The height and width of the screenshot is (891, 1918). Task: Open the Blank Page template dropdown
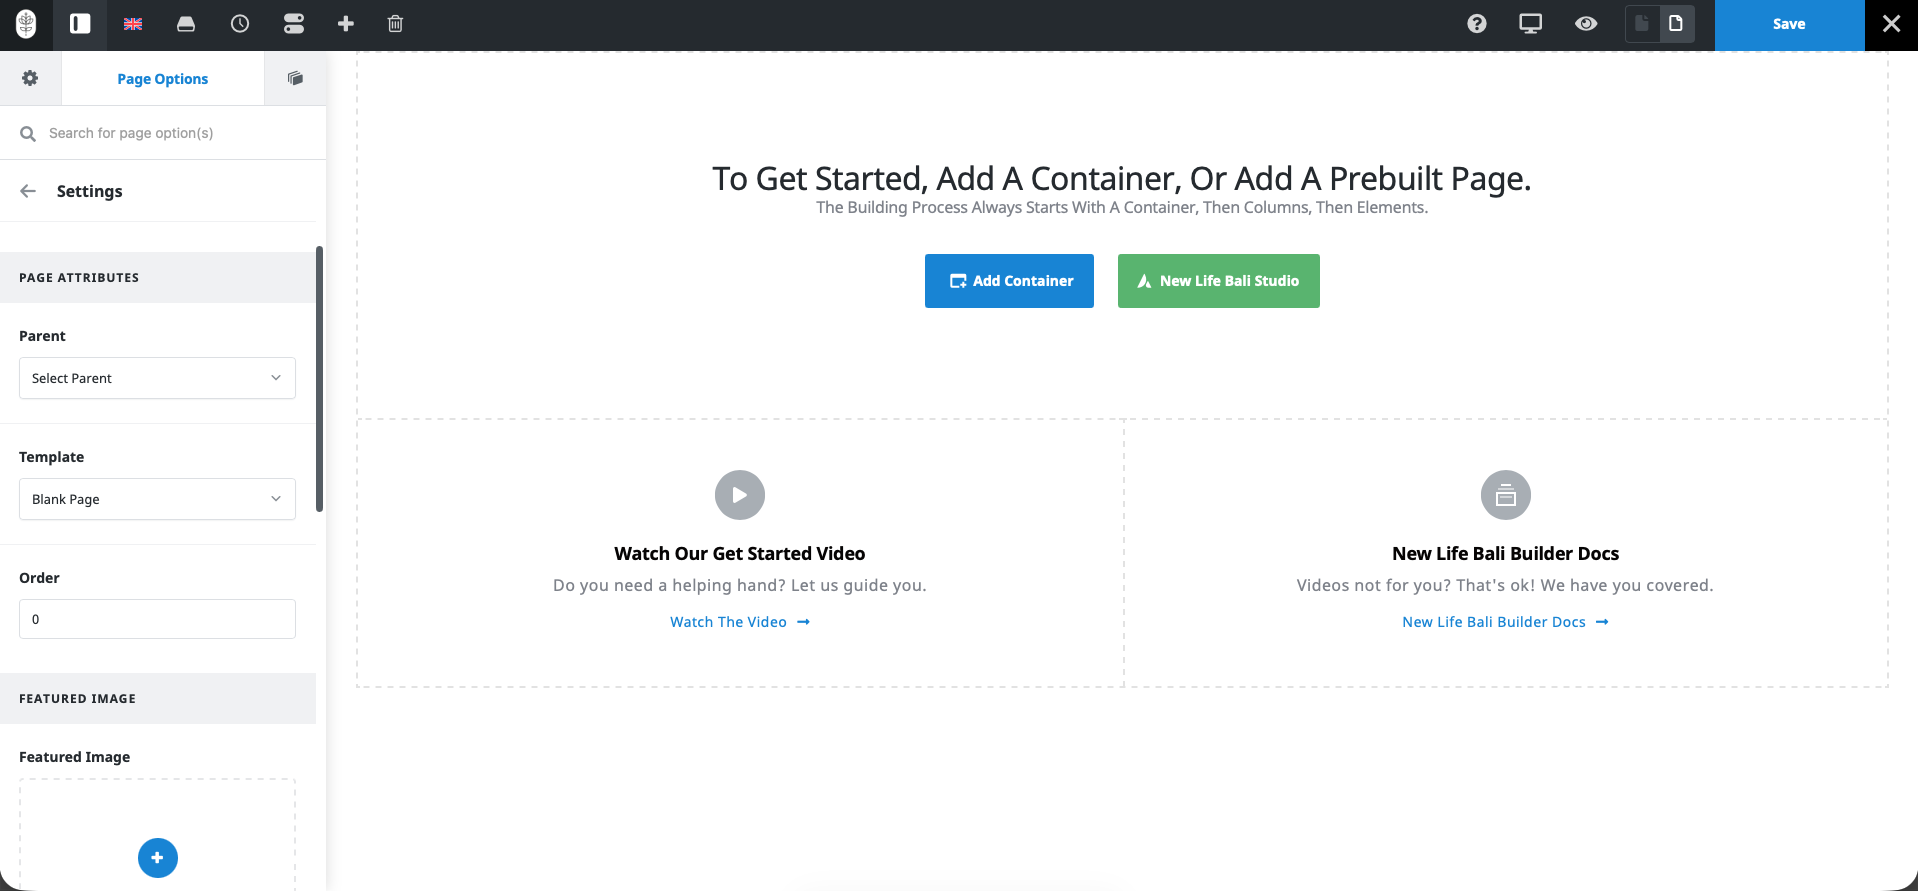[x=157, y=499]
